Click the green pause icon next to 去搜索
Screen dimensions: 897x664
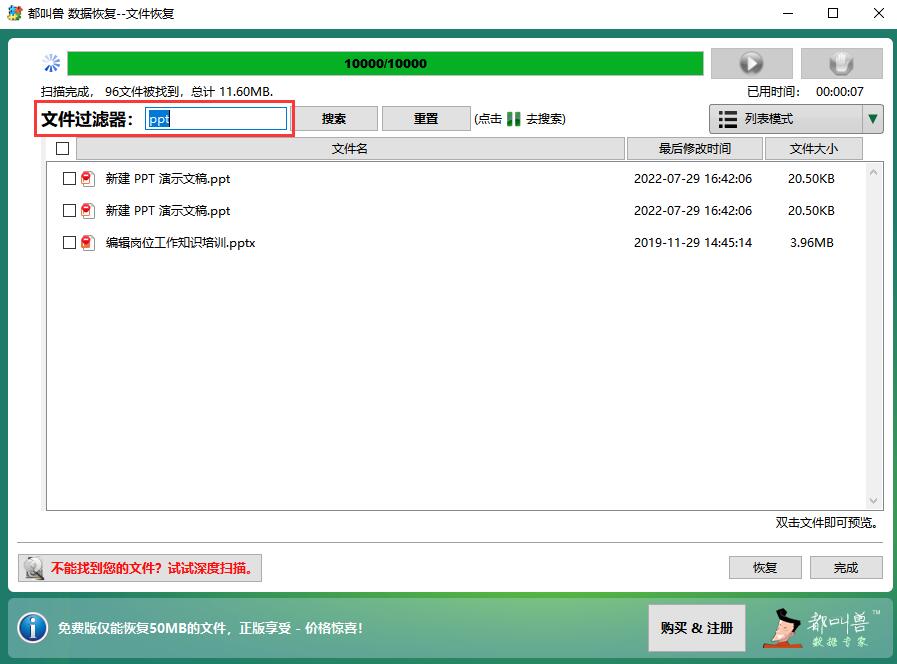[513, 118]
